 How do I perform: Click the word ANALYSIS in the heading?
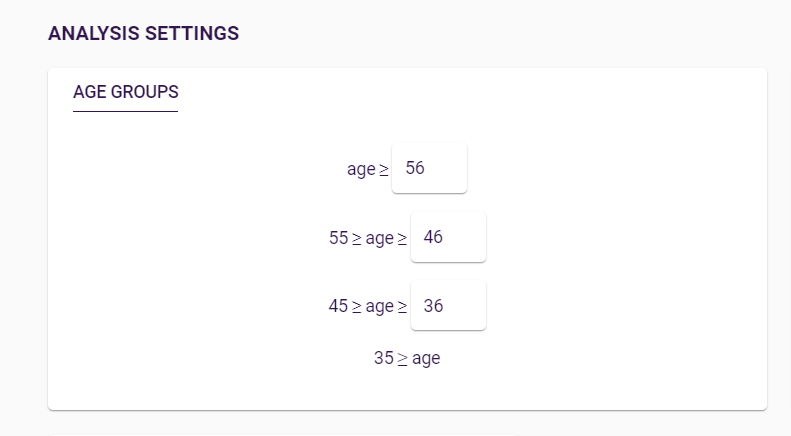(94, 33)
